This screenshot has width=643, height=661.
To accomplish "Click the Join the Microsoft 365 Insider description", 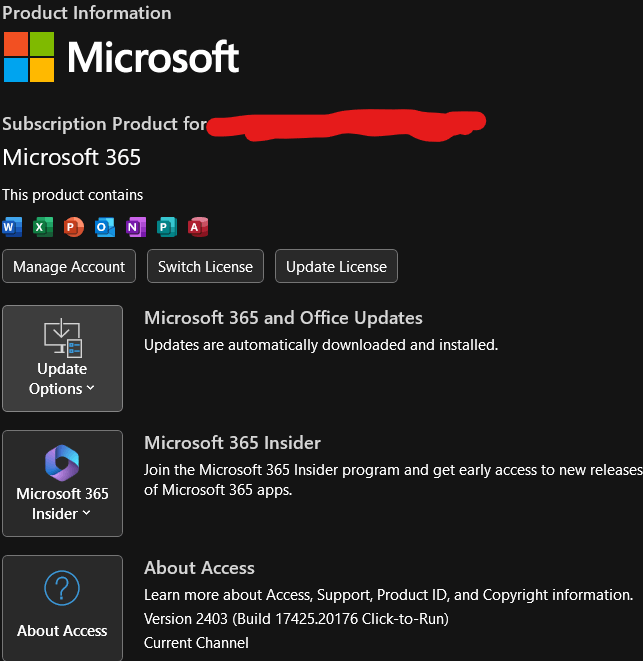I will (393, 480).
